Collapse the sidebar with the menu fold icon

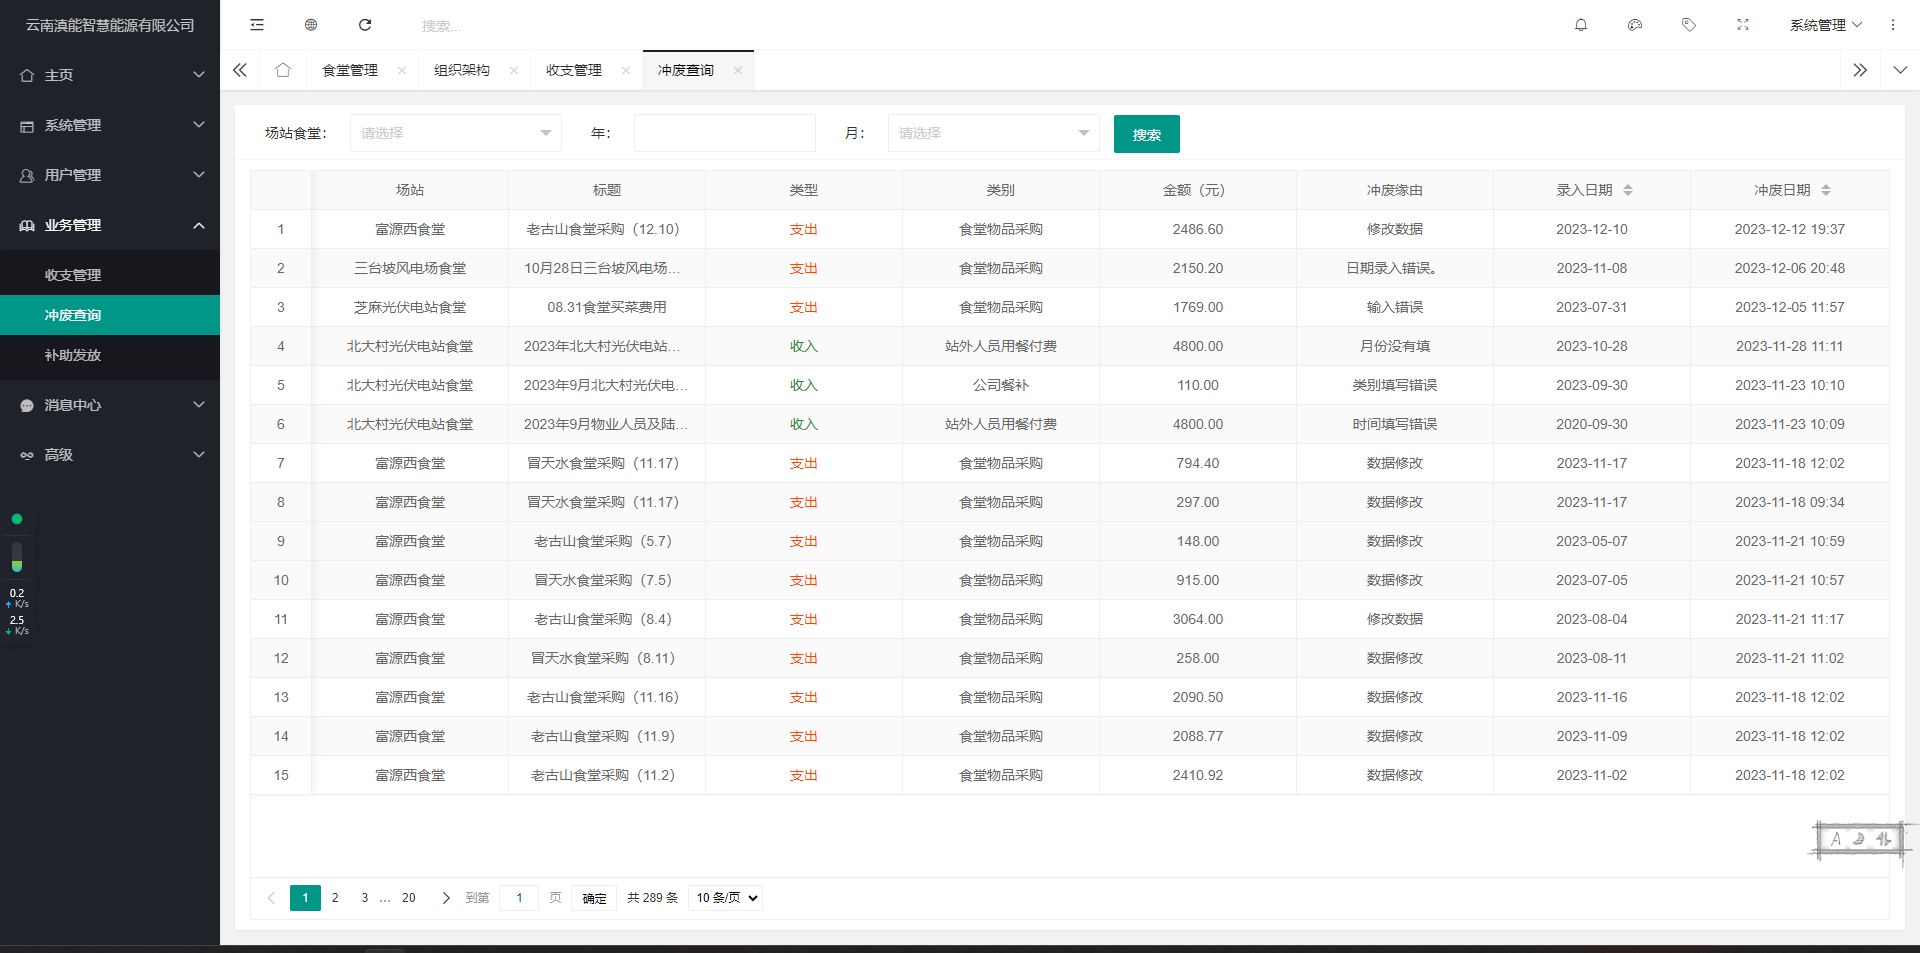coord(257,25)
